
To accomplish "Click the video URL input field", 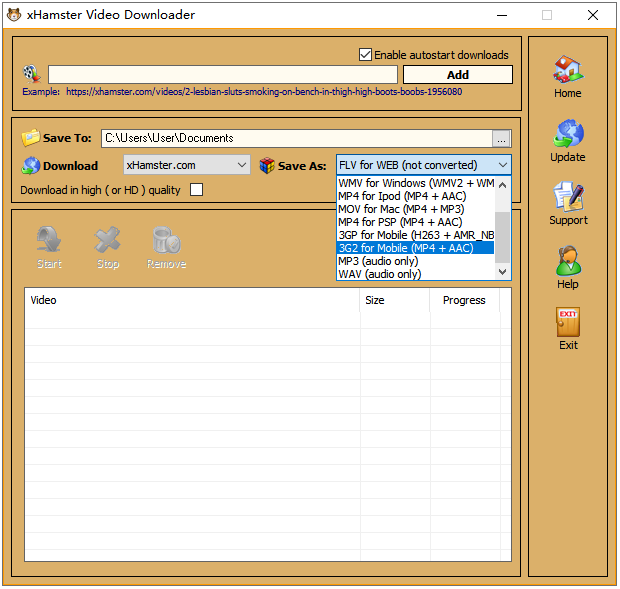I will tap(223, 75).
